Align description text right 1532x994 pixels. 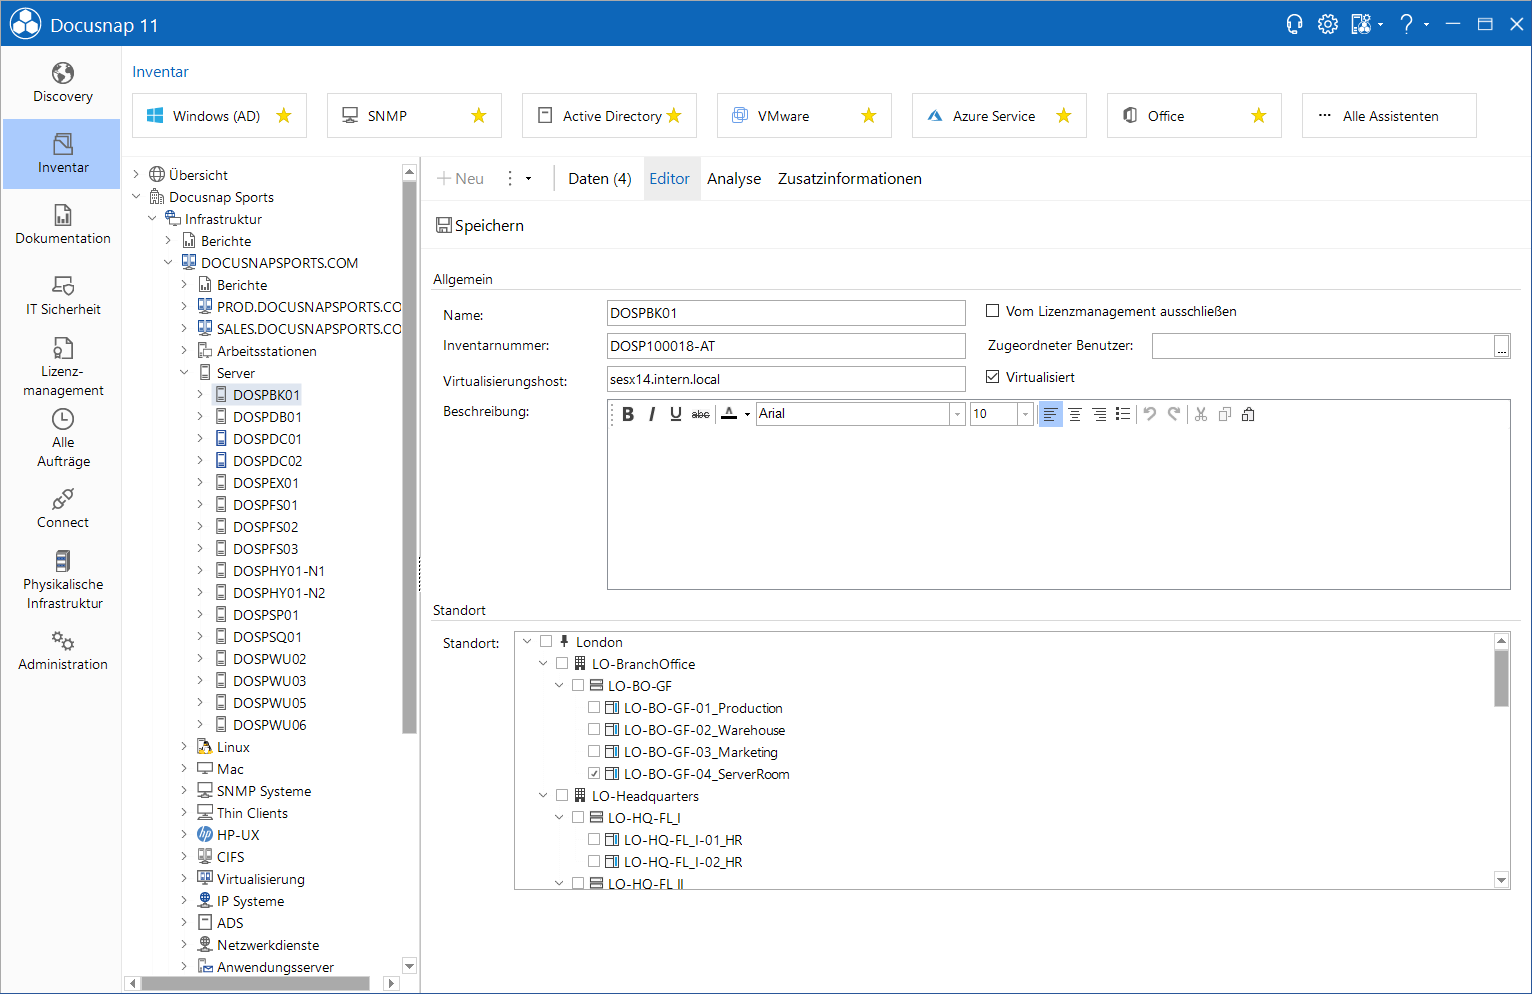tap(1099, 414)
